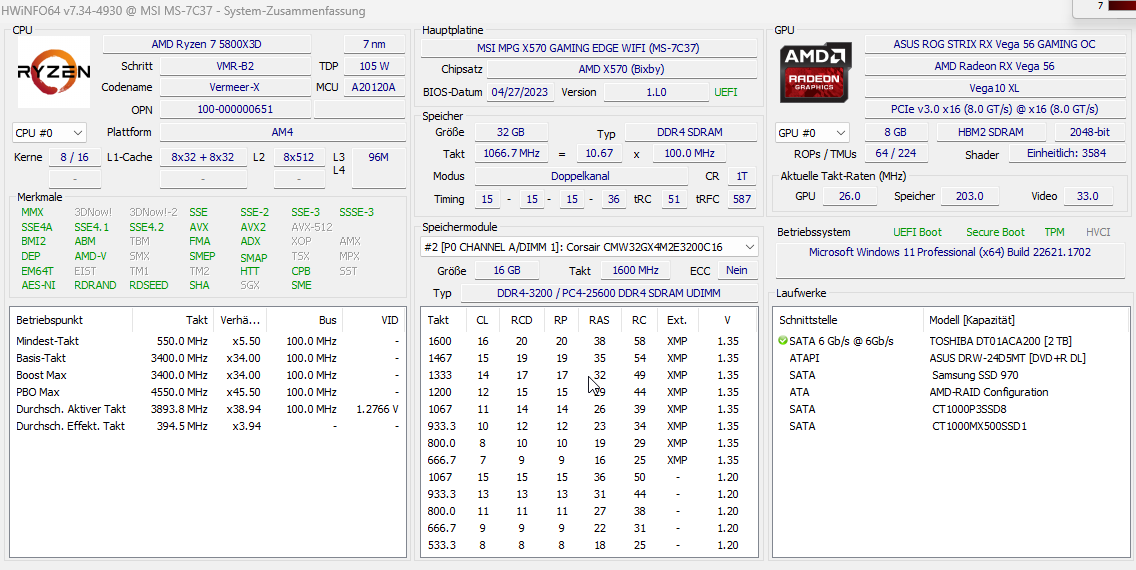Click the AMD Radeon RX Vega 56 field
Image resolution: width=1136 pixels, height=570 pixels.
993,66
